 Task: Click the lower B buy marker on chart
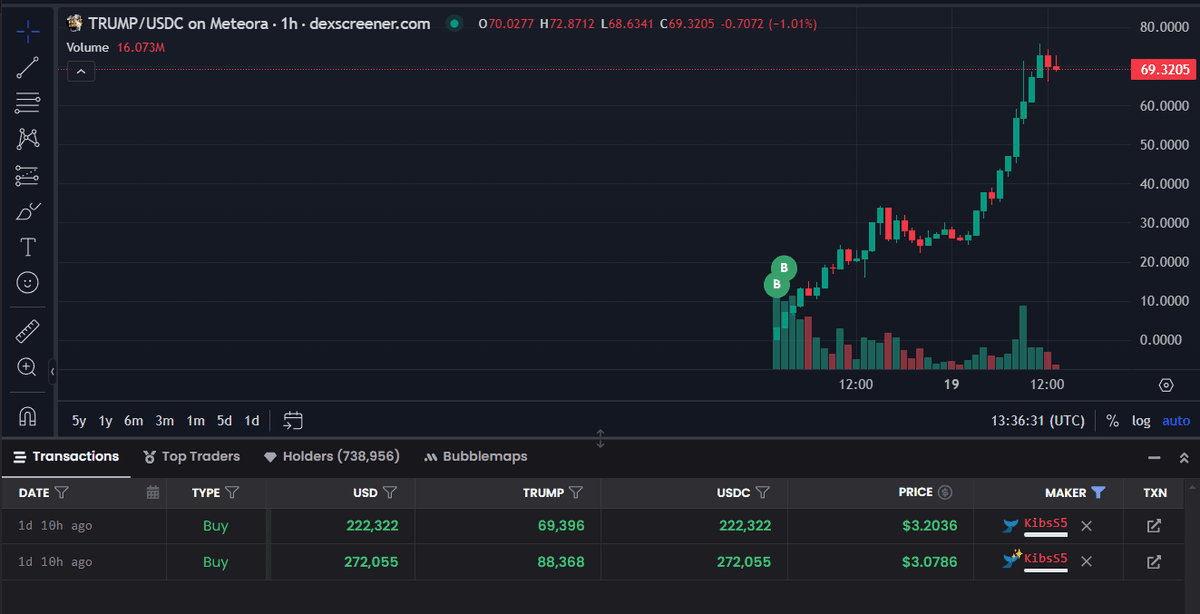point(776,285)
